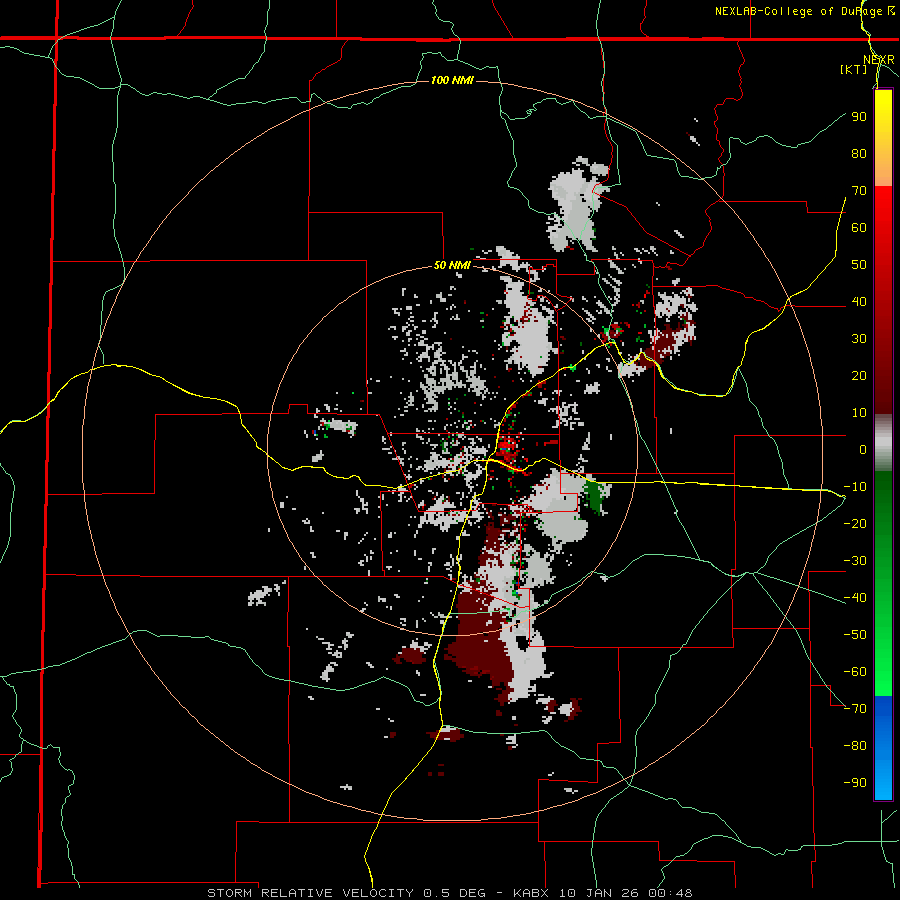Click the -50 knots scale label
900x900 pixels.
(x=855, y=635)
